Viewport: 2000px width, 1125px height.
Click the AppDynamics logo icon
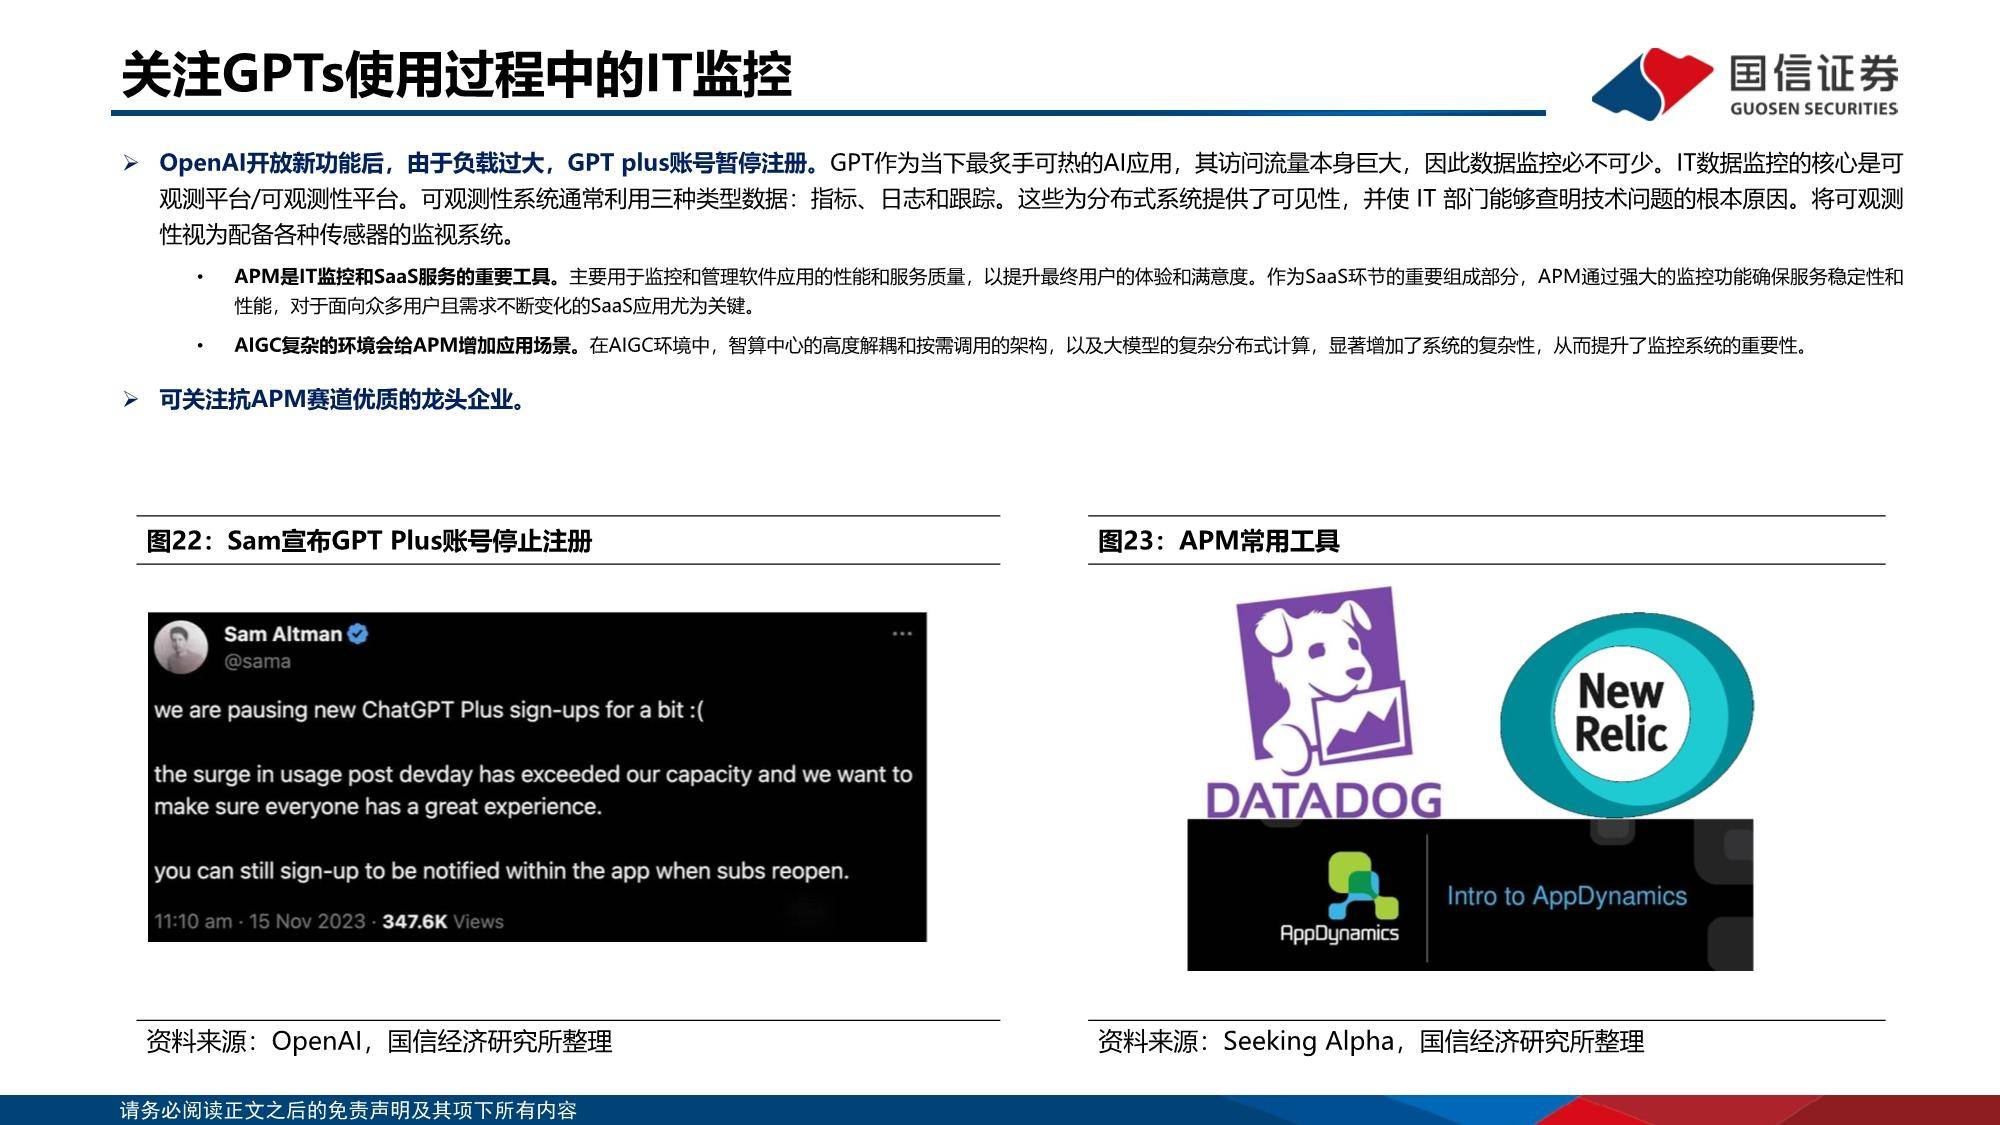pyautogui.click(x=1363, y=885)
